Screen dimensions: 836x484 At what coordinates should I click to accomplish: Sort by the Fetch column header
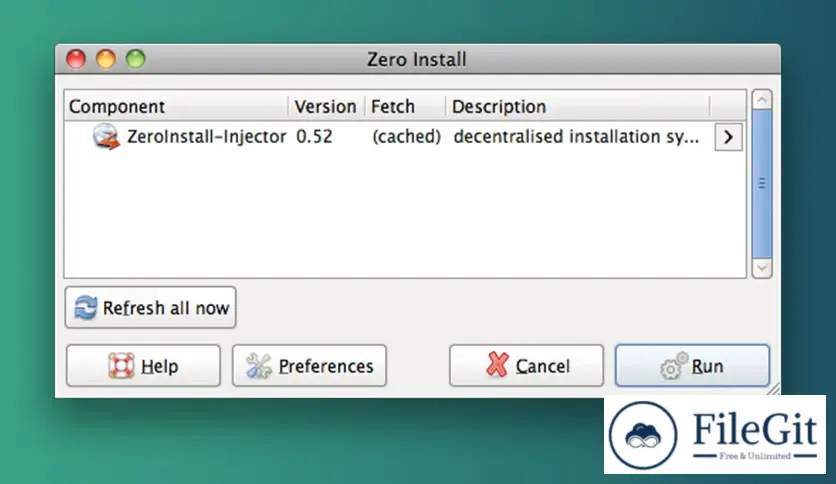(405, 106)
